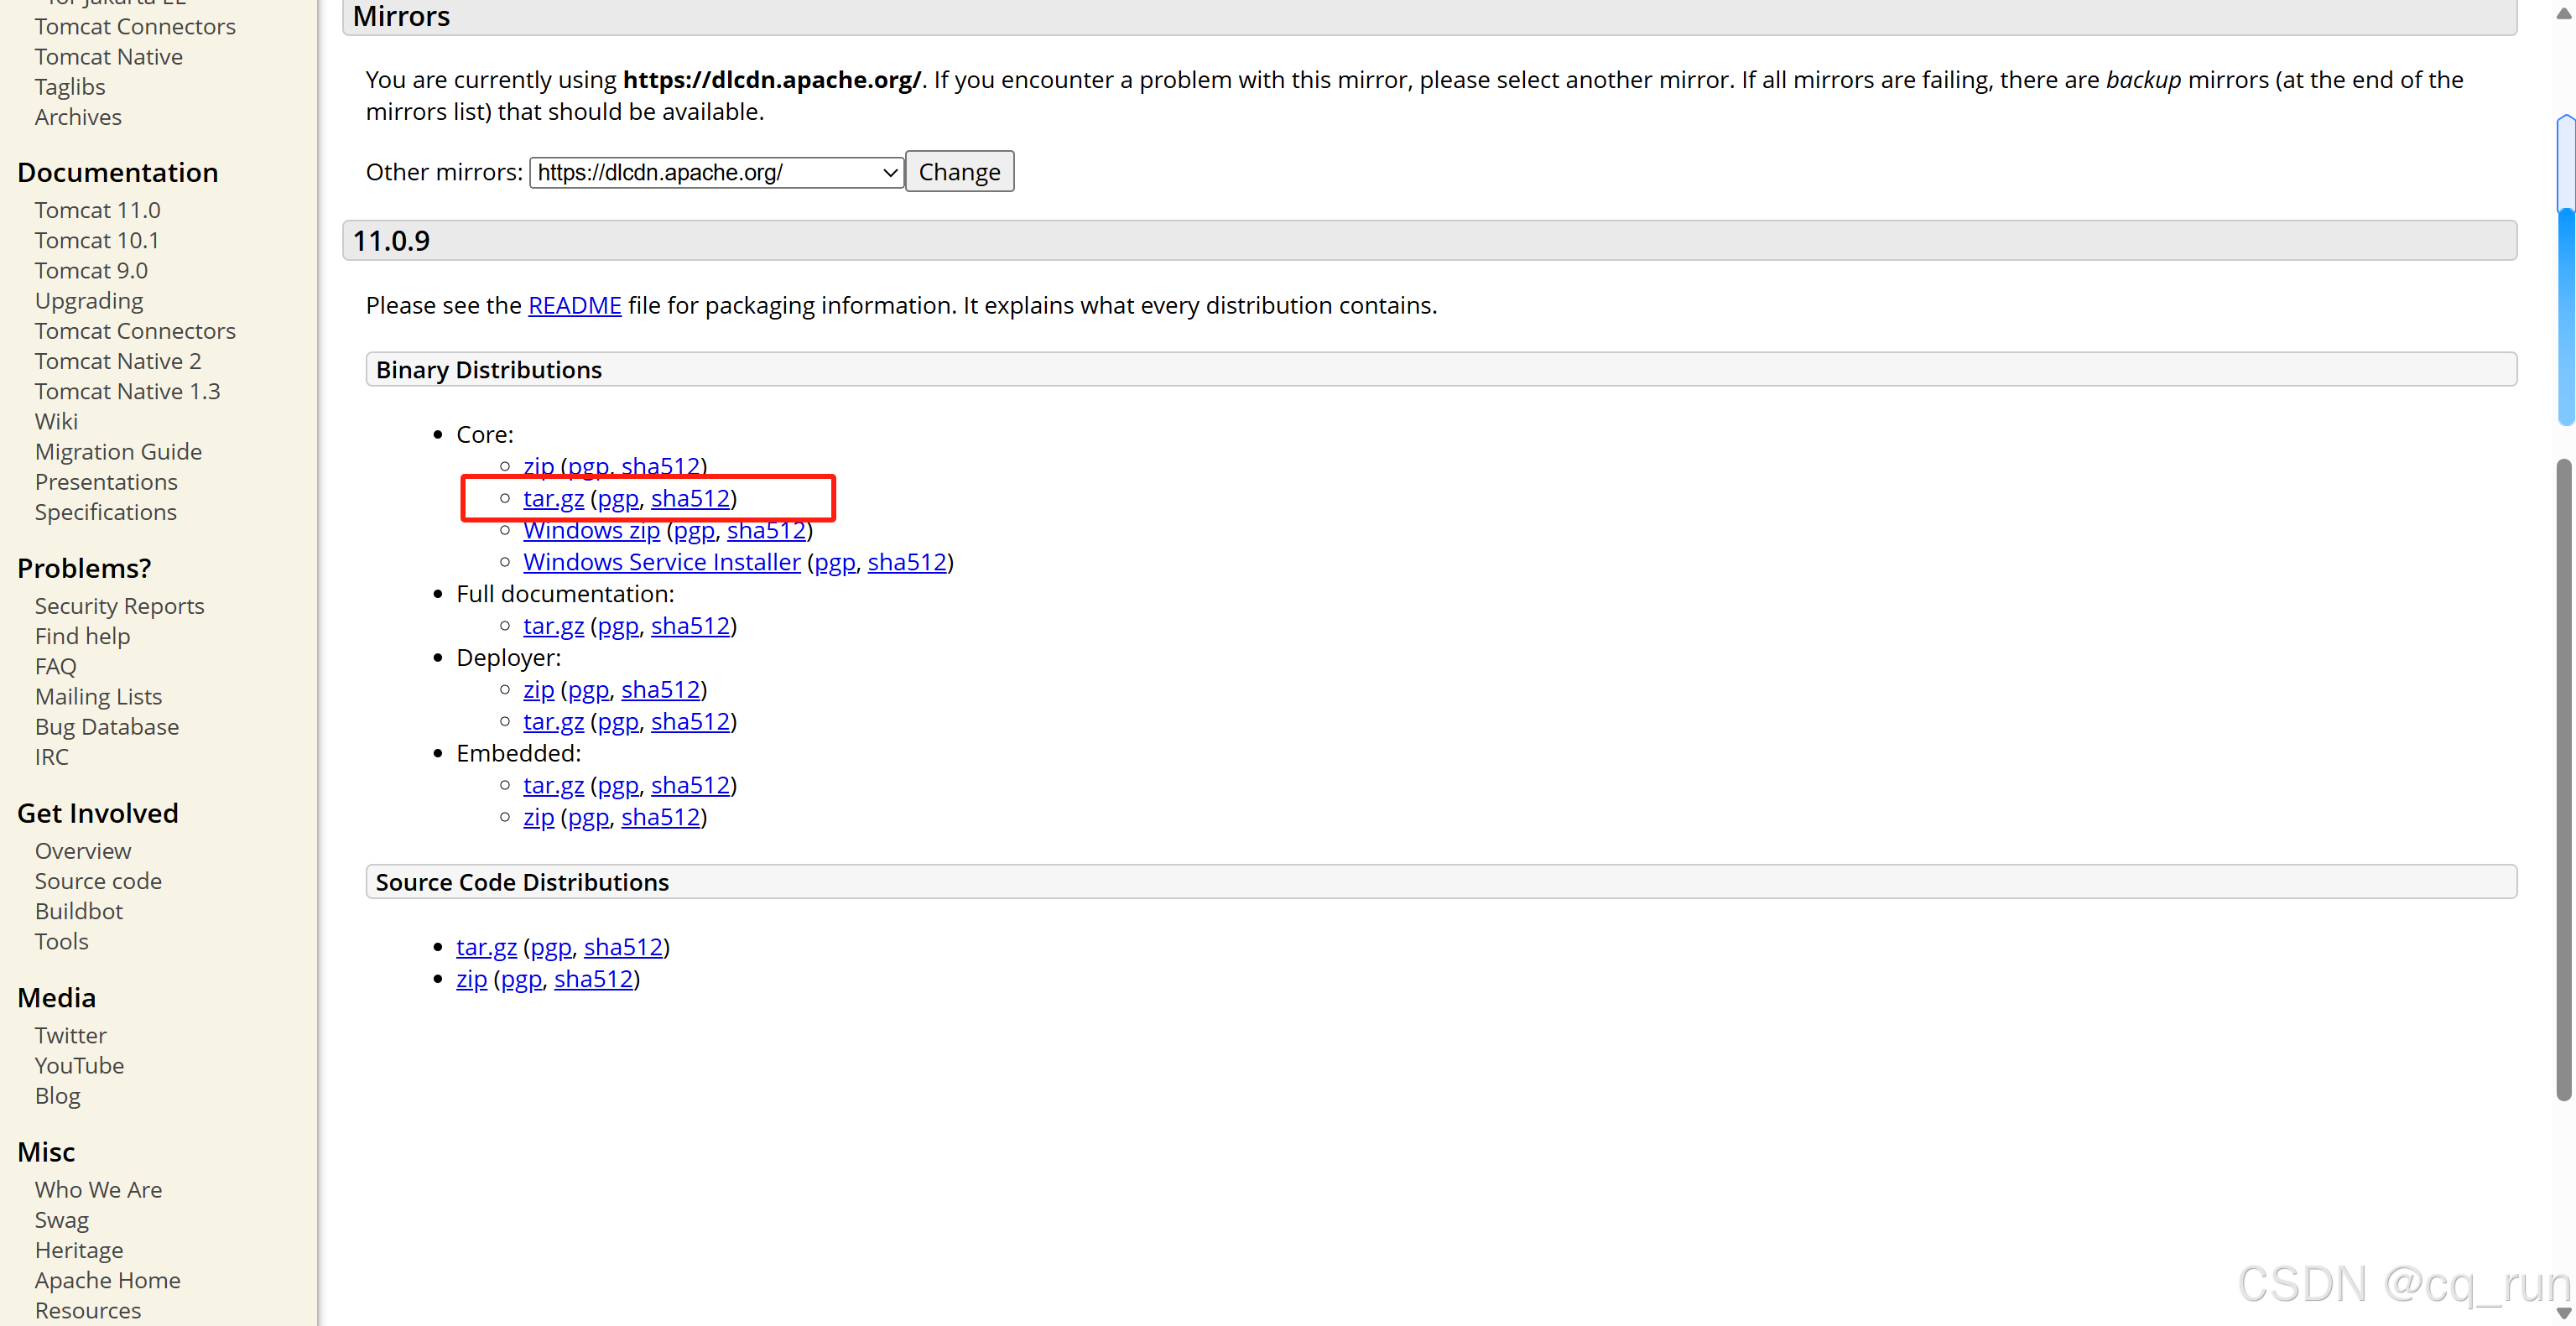This screenshot has height=1326, width=2576.
Task: Download Windows Service Installer
Action: point(661,562)
